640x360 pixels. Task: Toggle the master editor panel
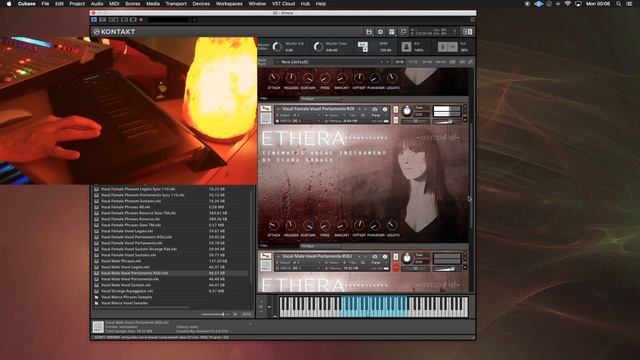click(x=263, y=47)
